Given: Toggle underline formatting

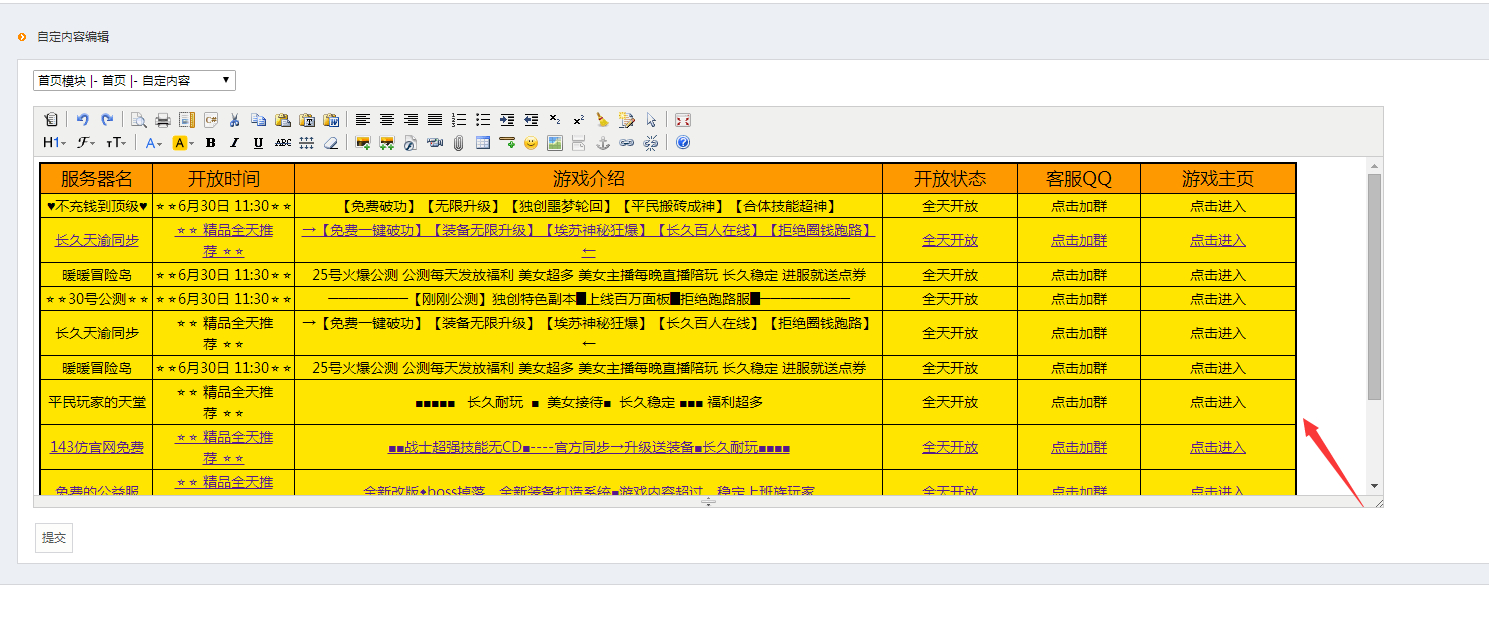Looking at the screenshot, I should [x=258, y=143].
